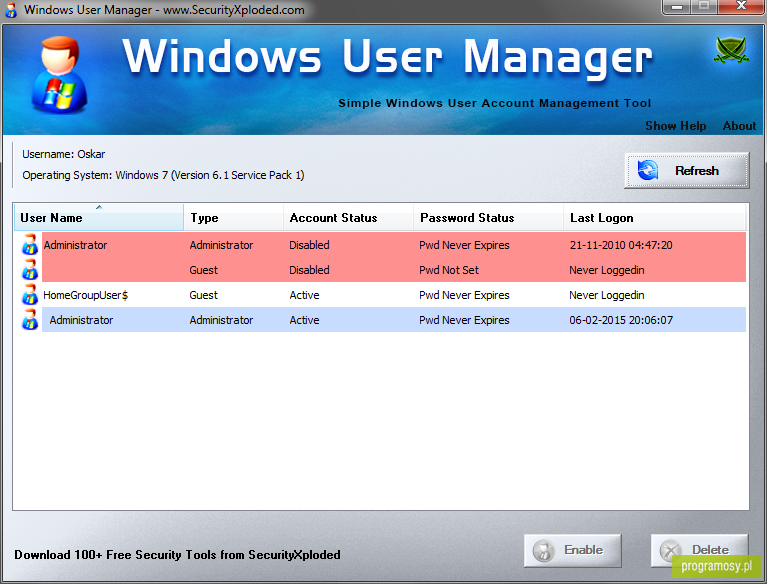
Task: Click user icon of HomeGroupUser$ row
Action: tap(30, 294)
